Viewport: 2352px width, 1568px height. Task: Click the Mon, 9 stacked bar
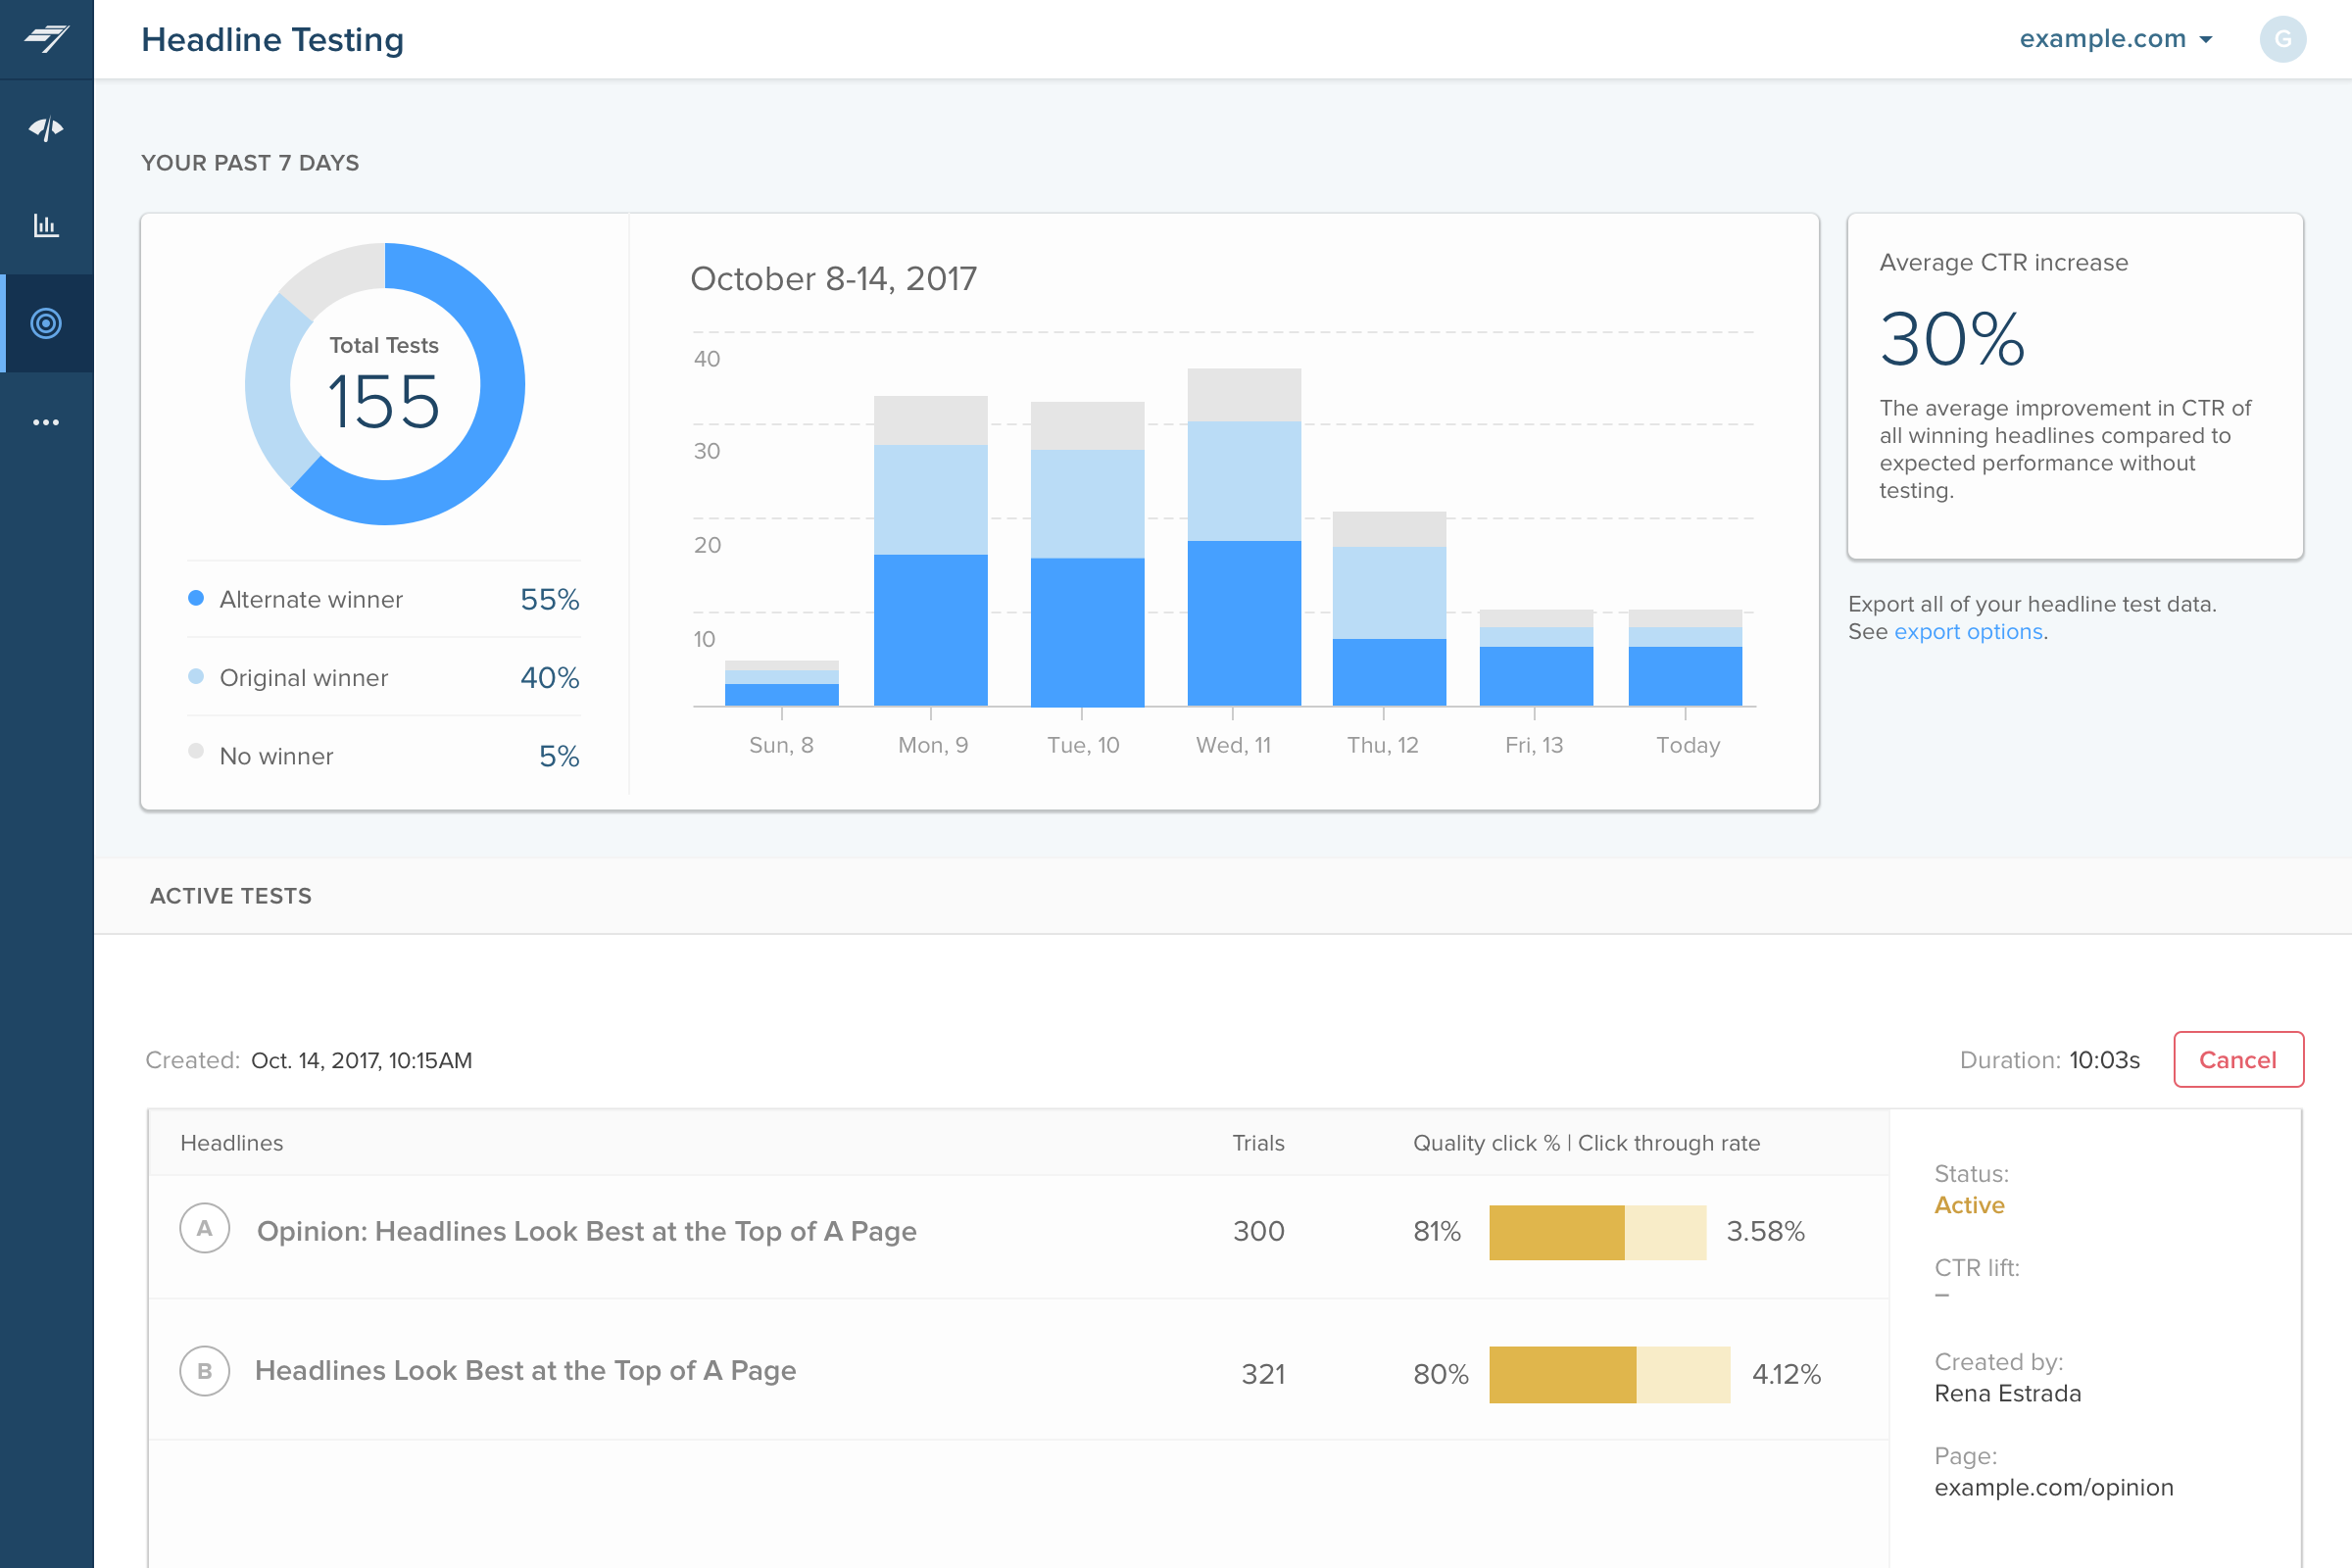pos(930,552)
